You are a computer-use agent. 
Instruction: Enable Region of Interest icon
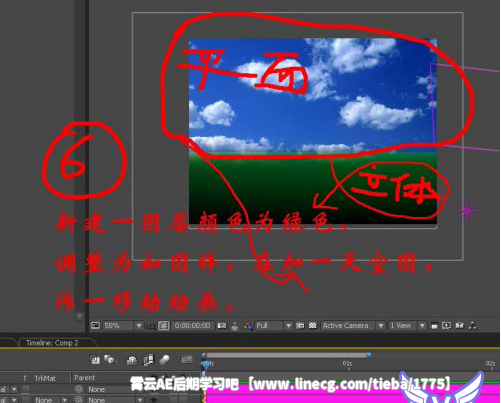point(300,326)
